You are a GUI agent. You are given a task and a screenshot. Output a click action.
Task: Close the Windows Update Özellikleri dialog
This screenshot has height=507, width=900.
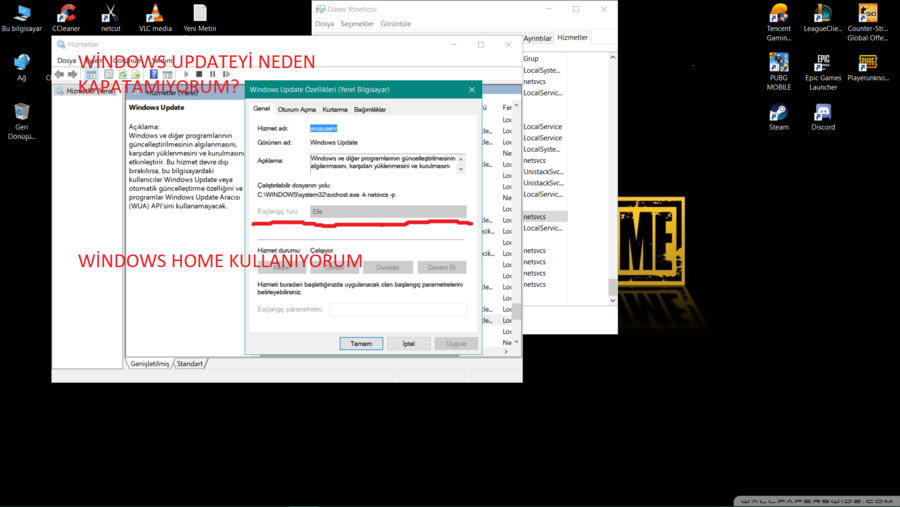[472, 90]
